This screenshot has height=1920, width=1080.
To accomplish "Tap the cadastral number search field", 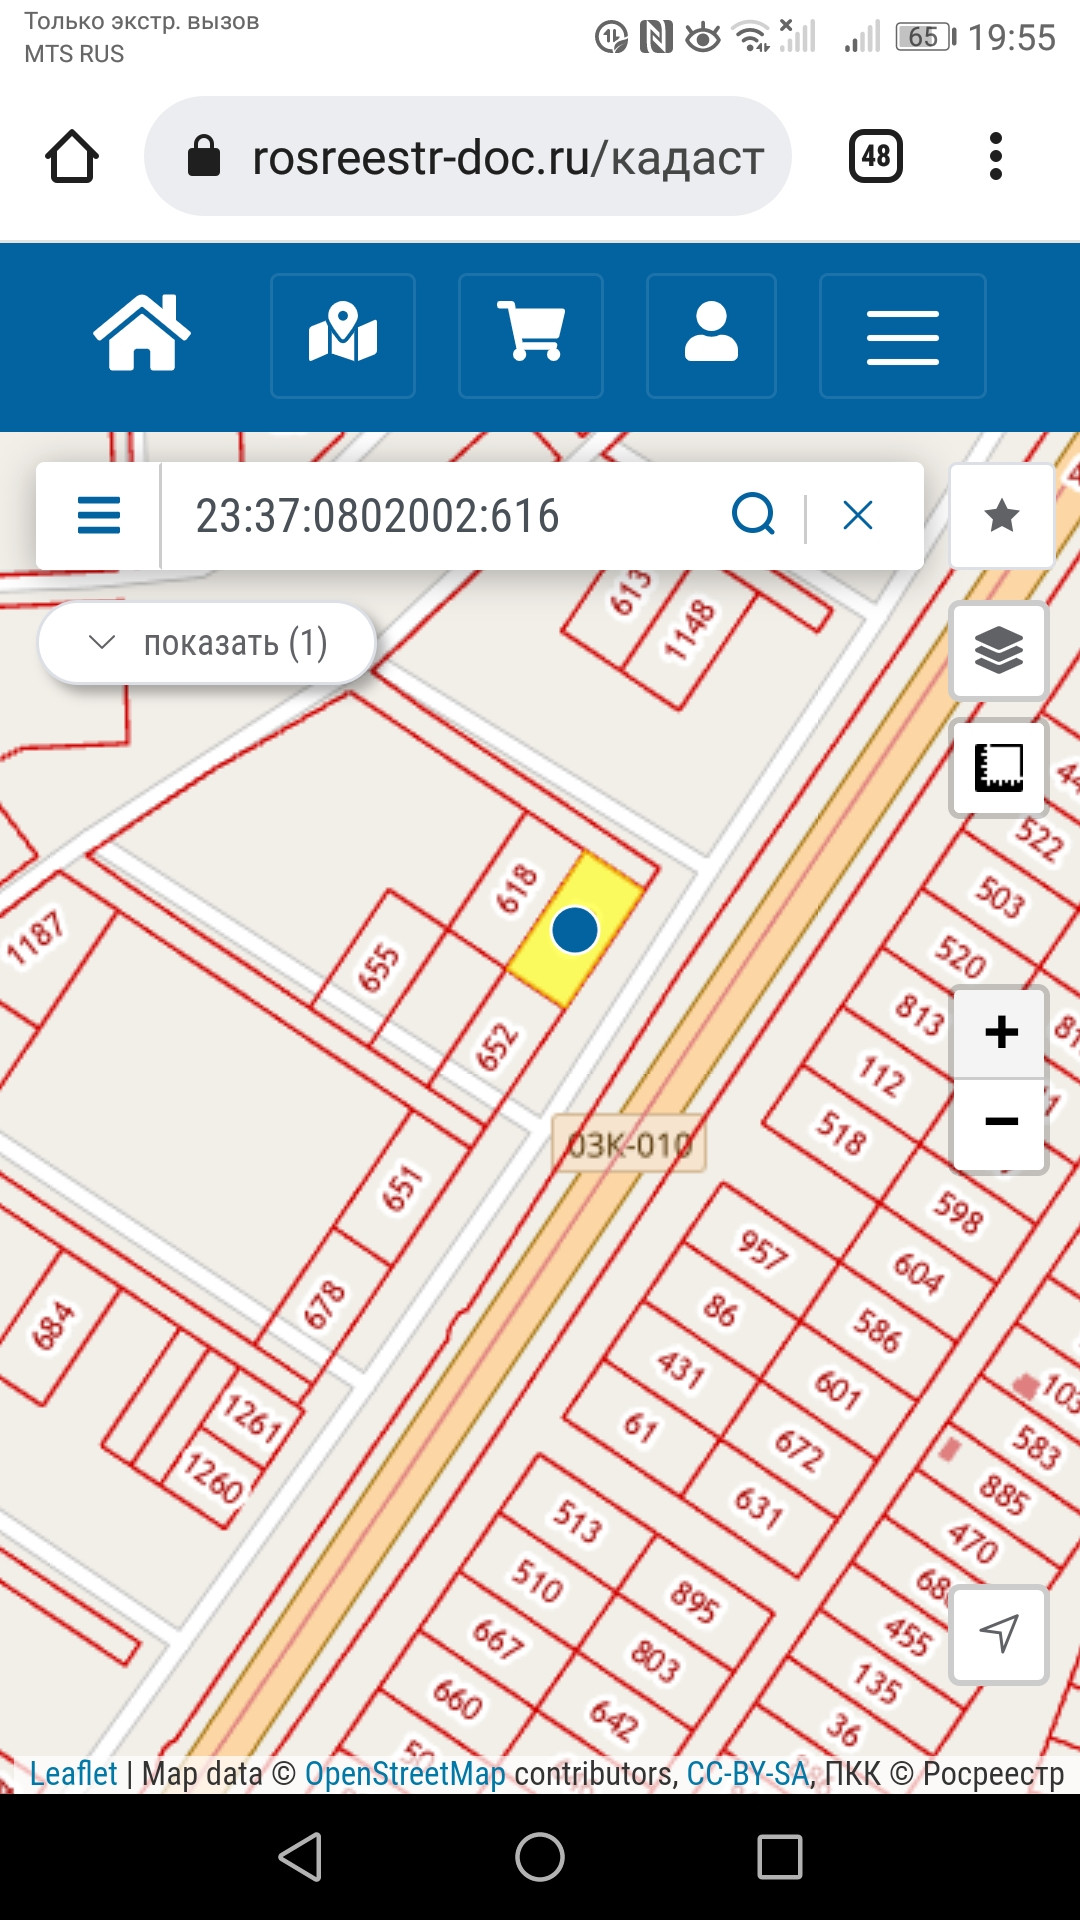I will (x=440, y=516).
